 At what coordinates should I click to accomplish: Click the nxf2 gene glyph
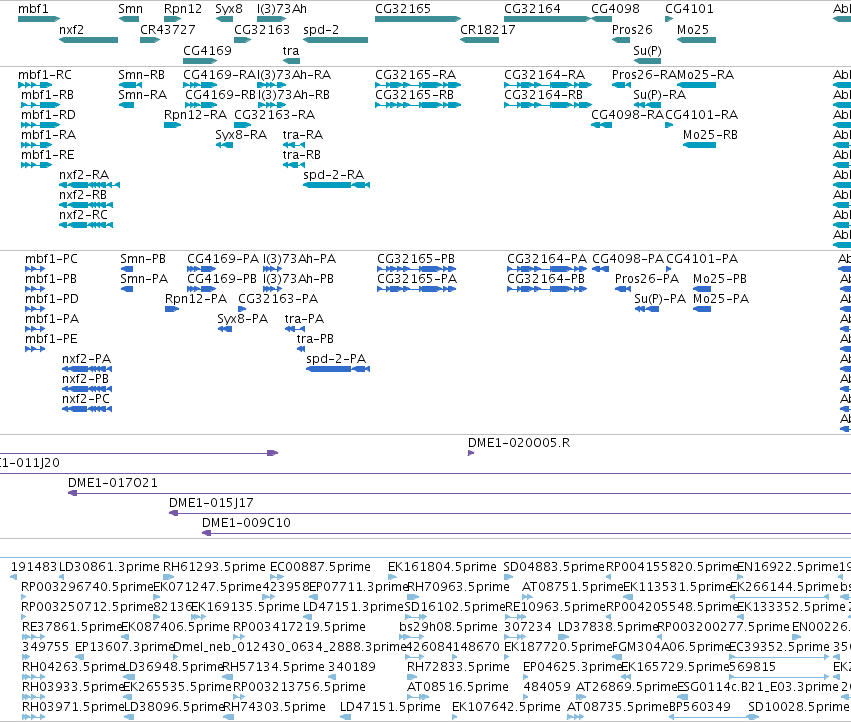(x=88, y=40)
